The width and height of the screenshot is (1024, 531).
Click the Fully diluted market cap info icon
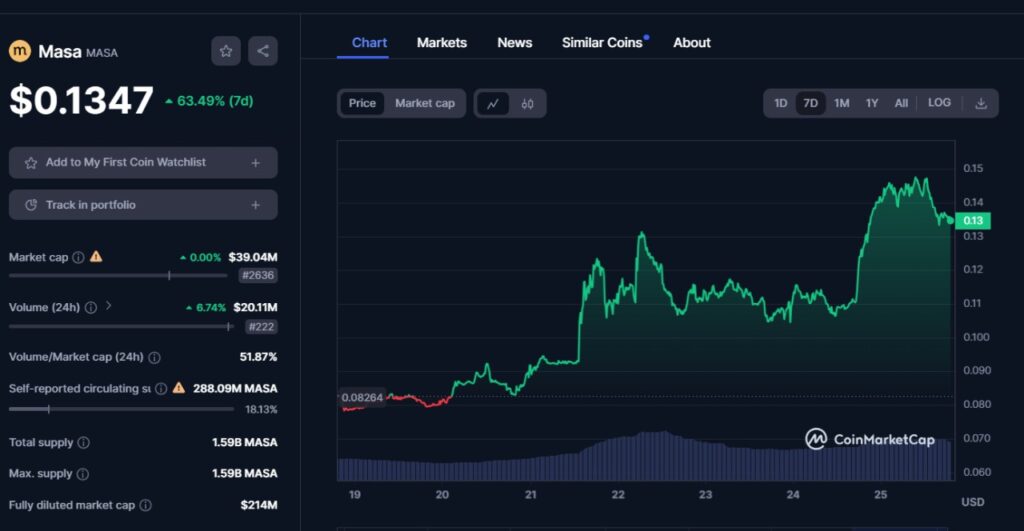pos(146,505)
